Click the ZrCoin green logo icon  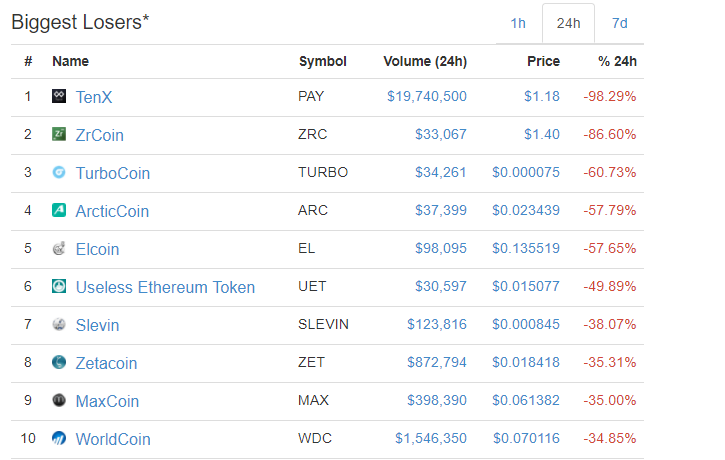(59, 134)
